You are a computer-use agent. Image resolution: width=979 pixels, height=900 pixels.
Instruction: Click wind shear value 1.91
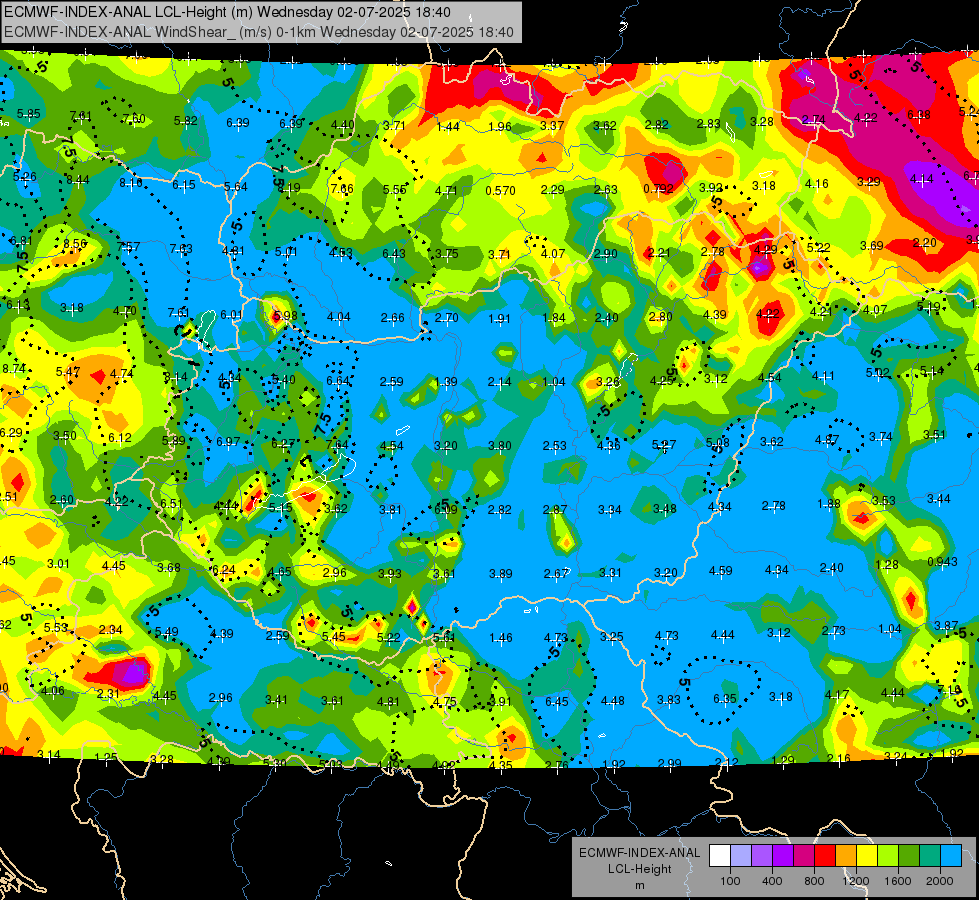(499, 319)
